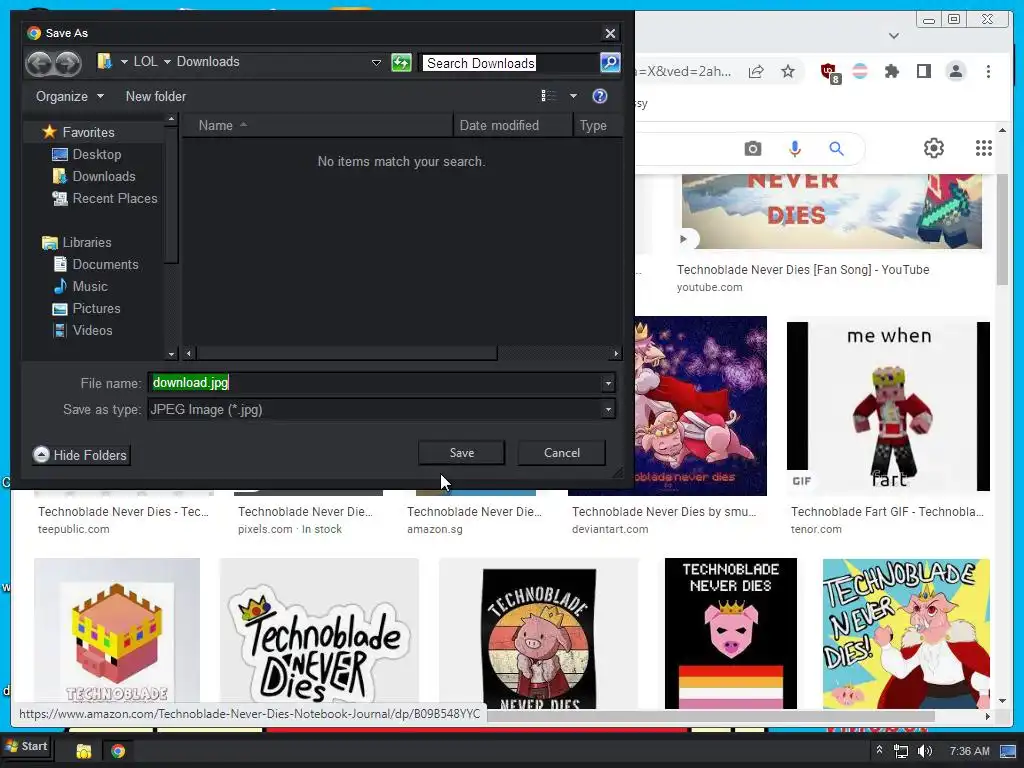Click the Chrome share icon in address bar
Image resolution: width=1024 pixels, height=768 pixels.
pos(756,71)
